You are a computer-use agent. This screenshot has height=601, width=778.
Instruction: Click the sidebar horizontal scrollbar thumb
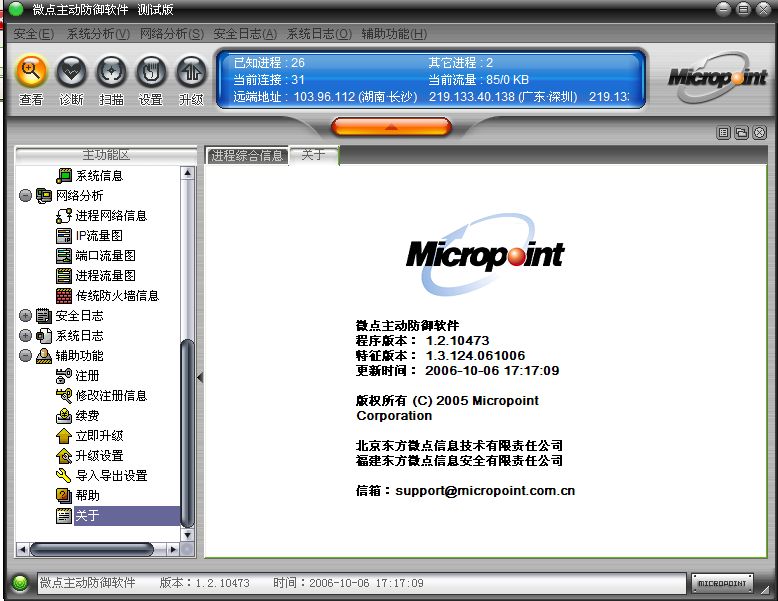click(92, 549)
